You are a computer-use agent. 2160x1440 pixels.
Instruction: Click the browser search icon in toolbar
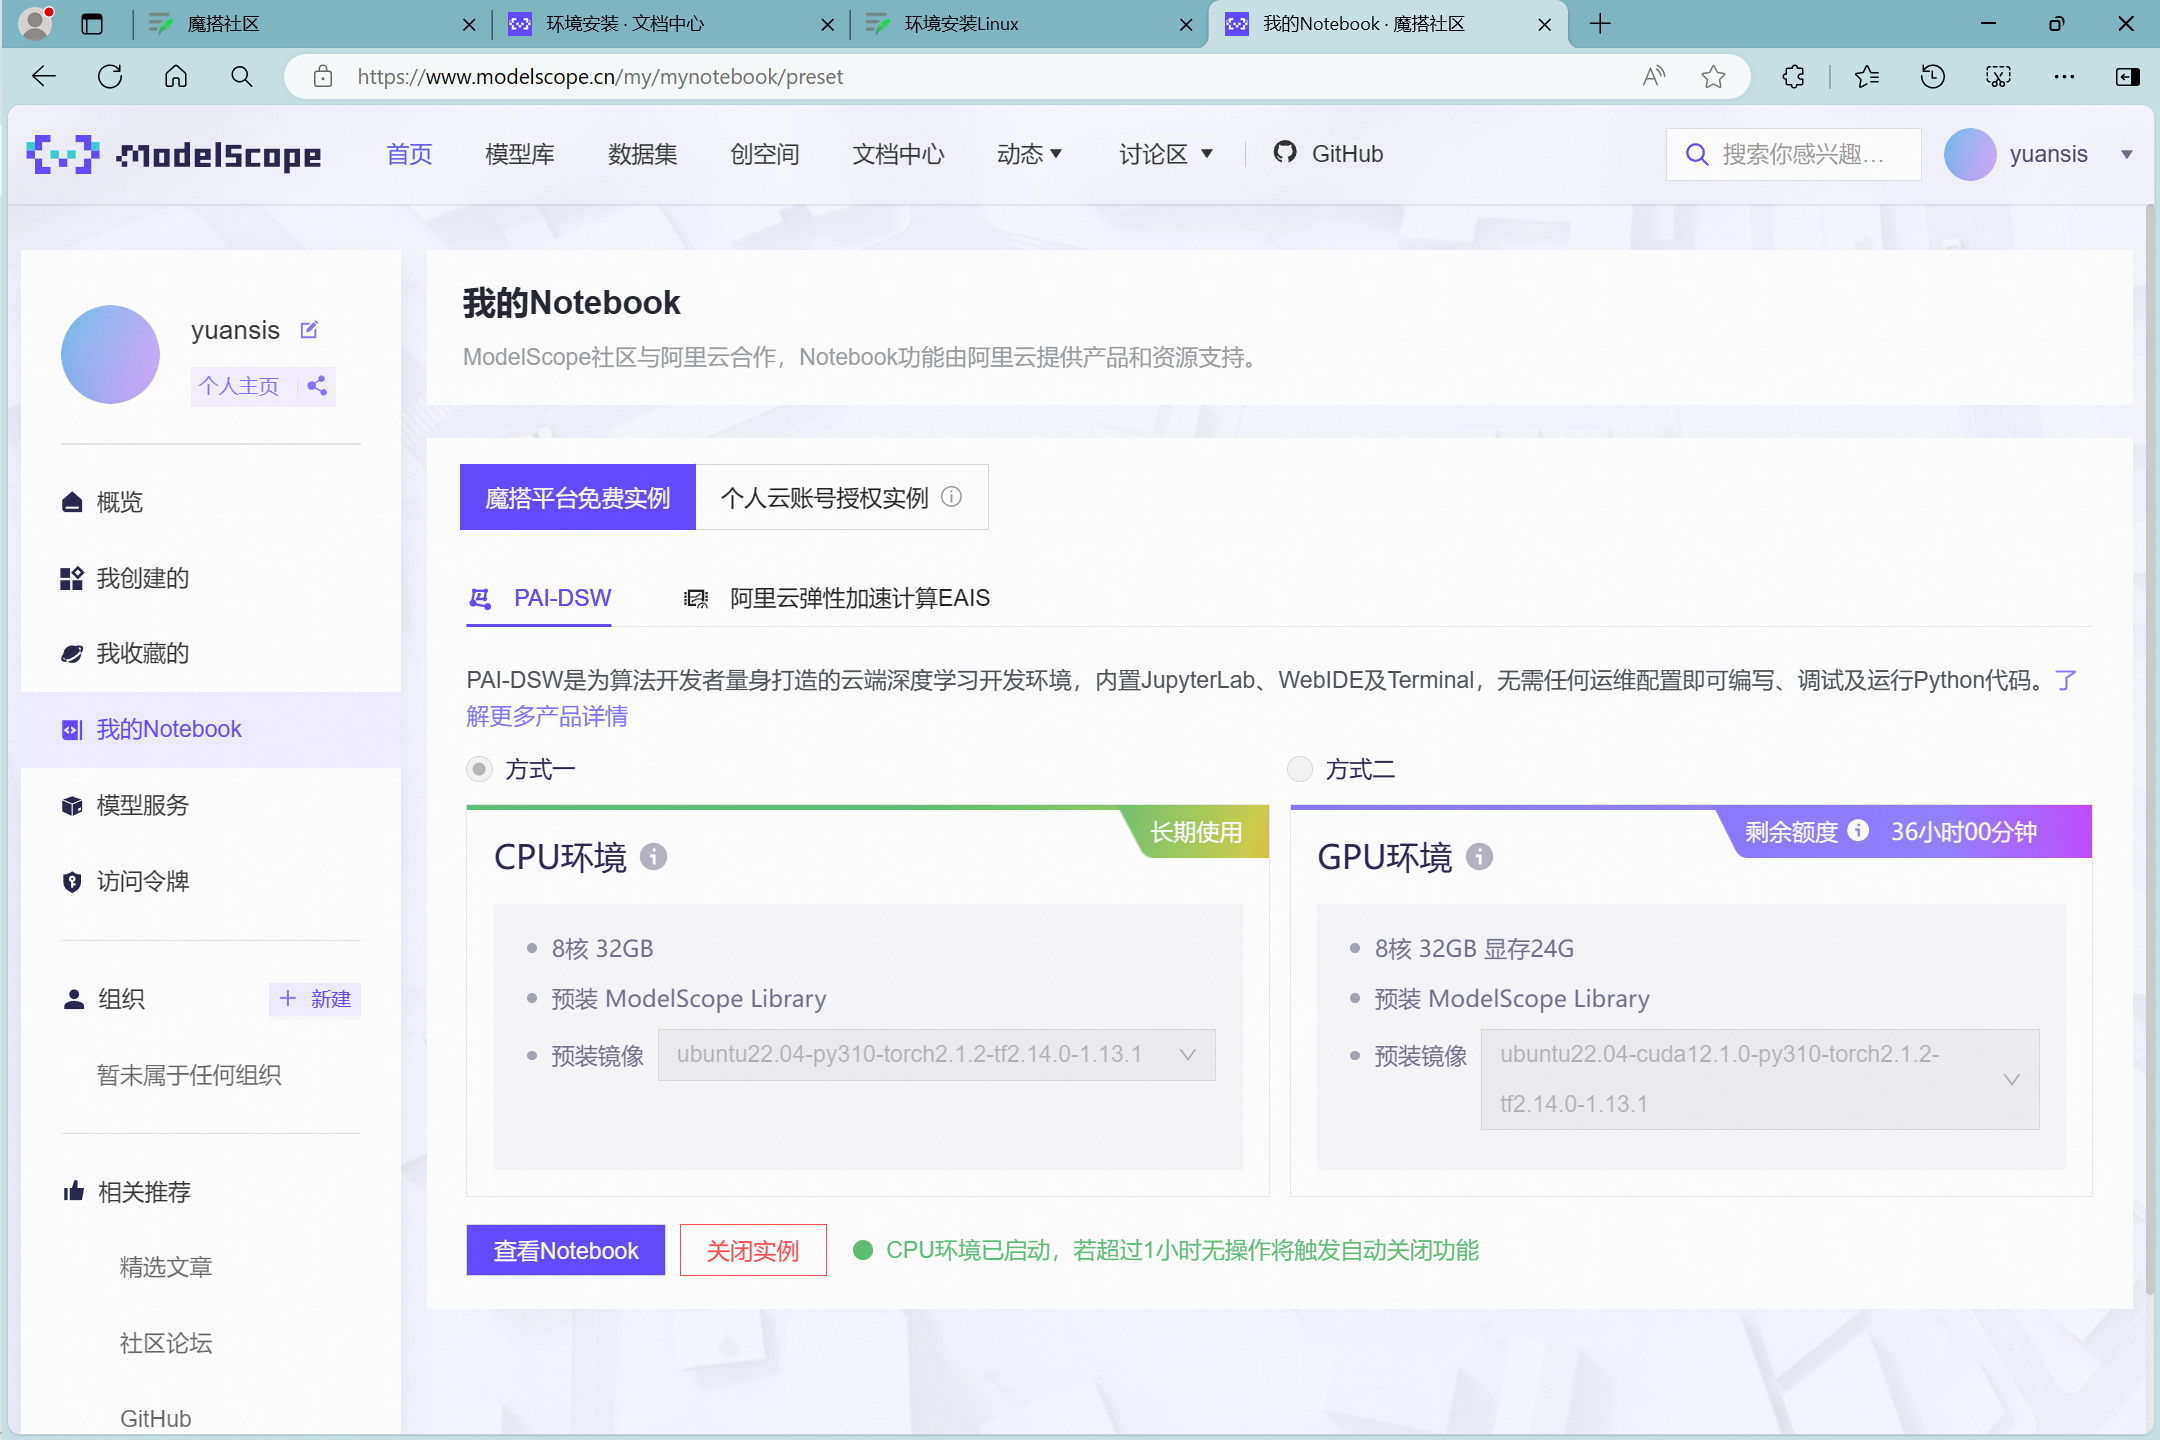point(241,76)
